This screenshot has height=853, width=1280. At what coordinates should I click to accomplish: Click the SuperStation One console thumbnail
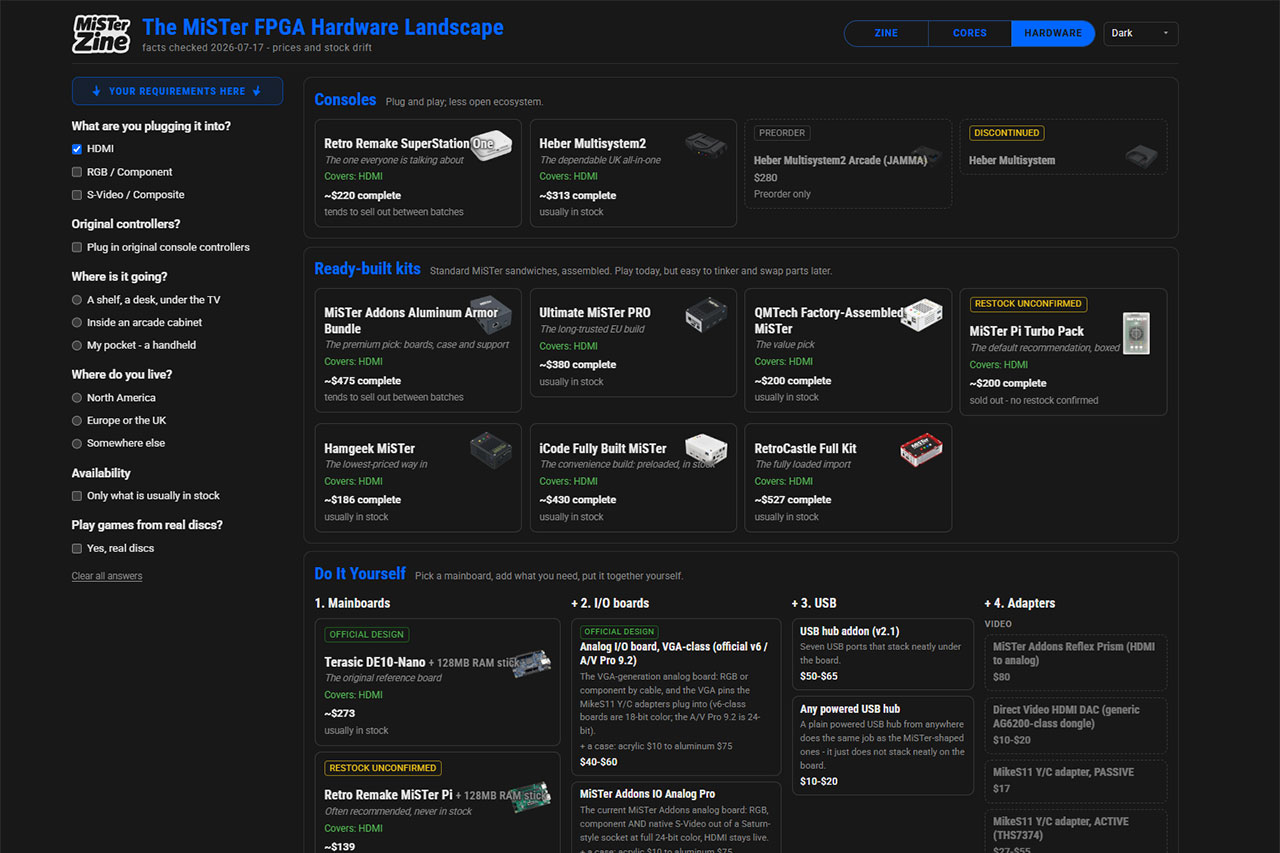[x=491, y=146]
